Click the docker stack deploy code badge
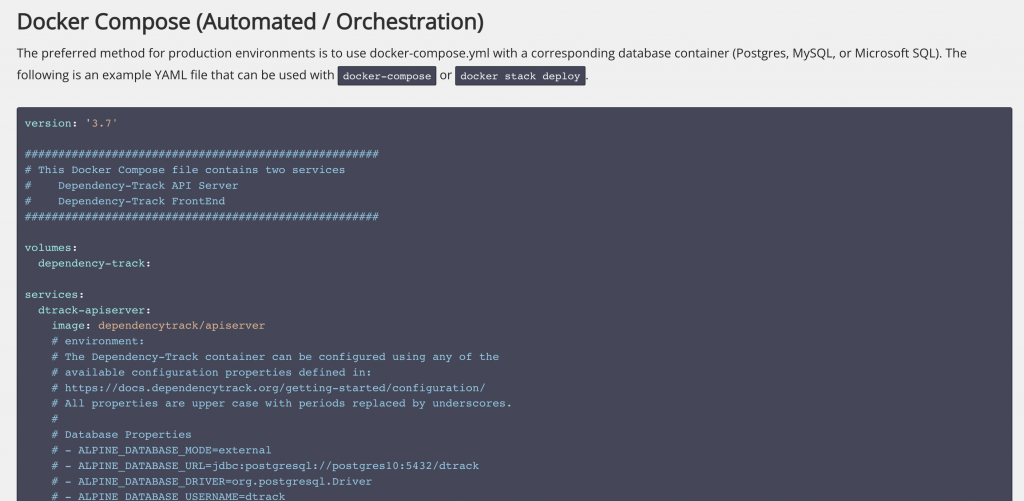This screenshot has width=1024, height=501. pyautogui.click(x=520, y=77)
